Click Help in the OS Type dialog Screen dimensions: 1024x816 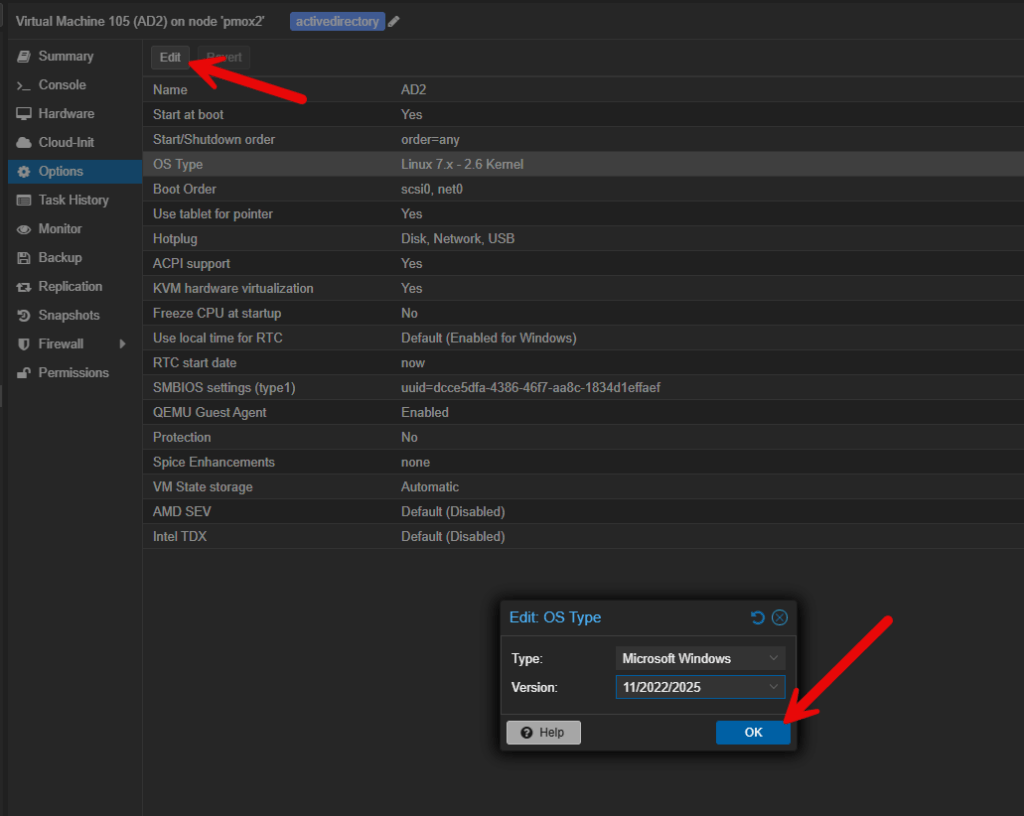[543, 732]
